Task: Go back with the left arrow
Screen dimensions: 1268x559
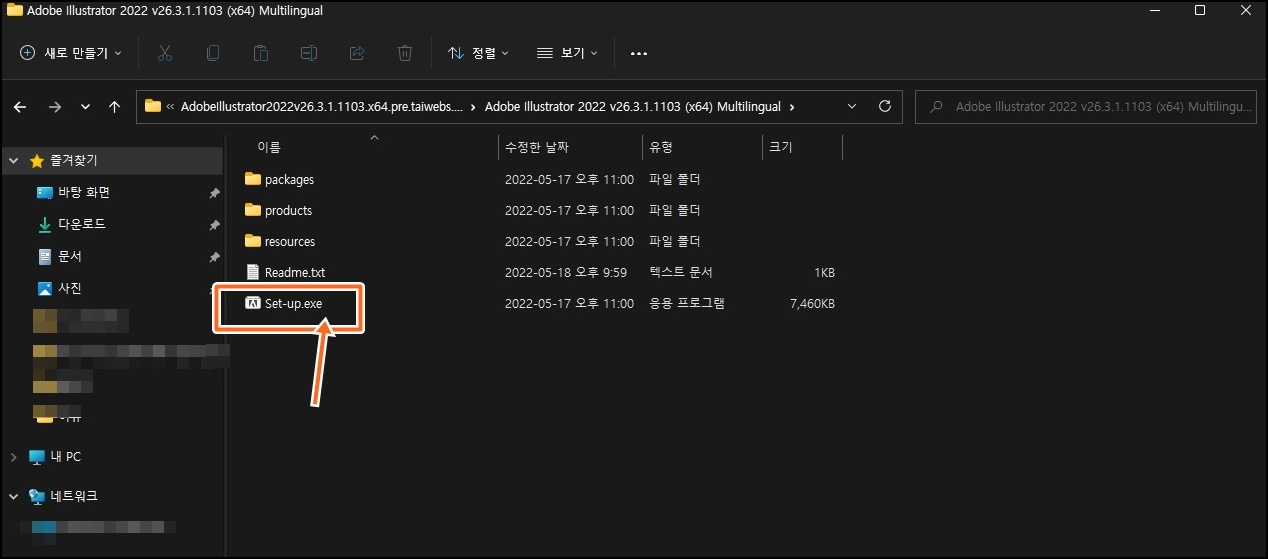Action: point(20,106)
